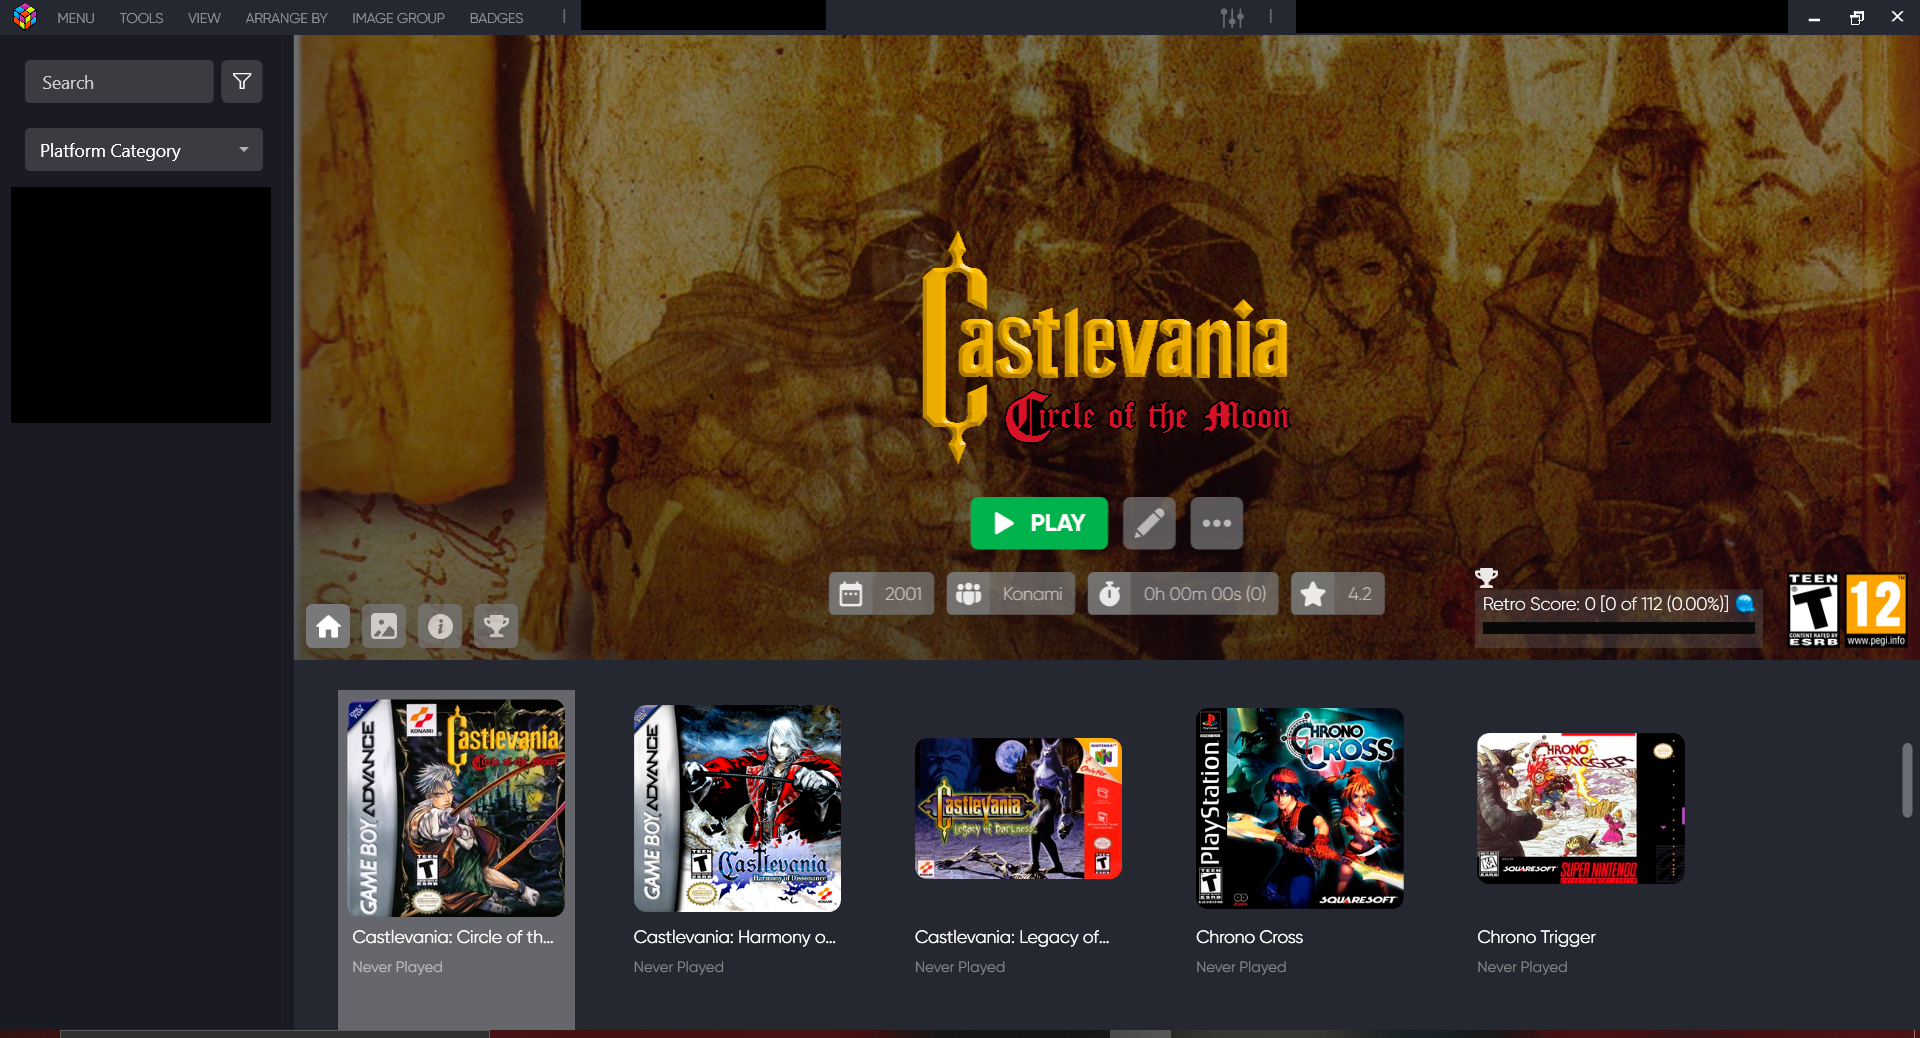The image size is (1920, 1038).
Task: Click the 4.2 star rating badge
Action: click(1338, 594)
